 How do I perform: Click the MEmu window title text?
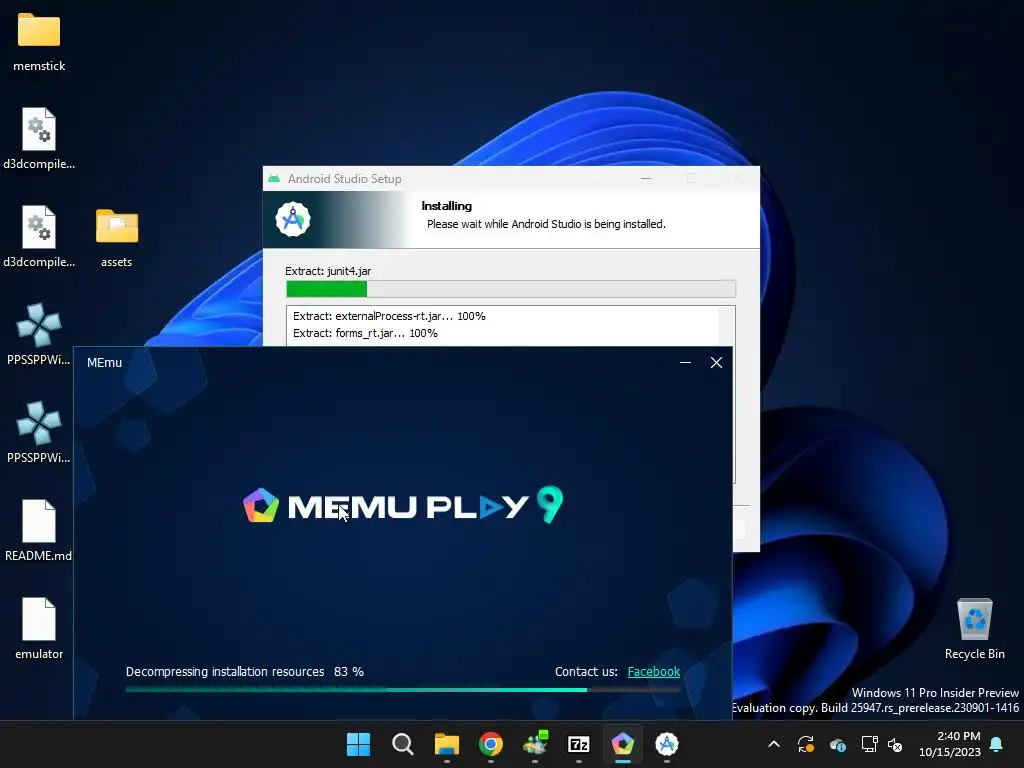click(x=104, y=362)
